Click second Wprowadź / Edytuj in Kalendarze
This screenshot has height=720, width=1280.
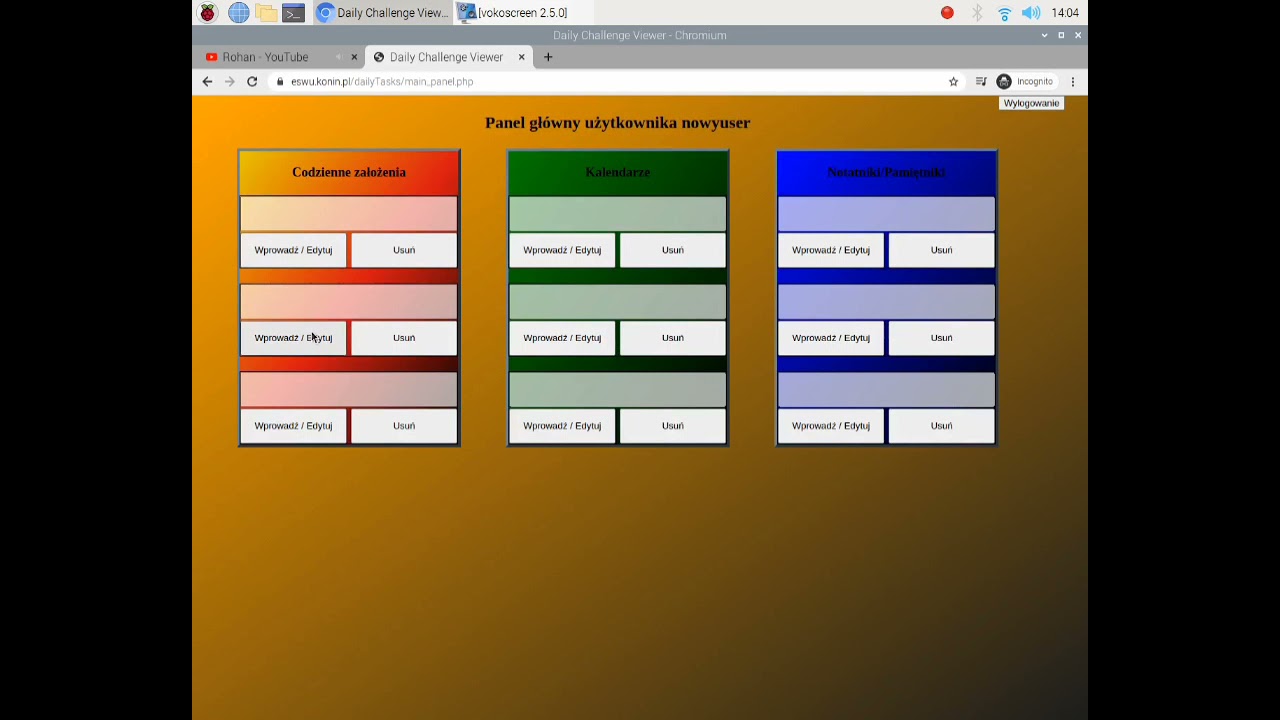pos(562,338)
